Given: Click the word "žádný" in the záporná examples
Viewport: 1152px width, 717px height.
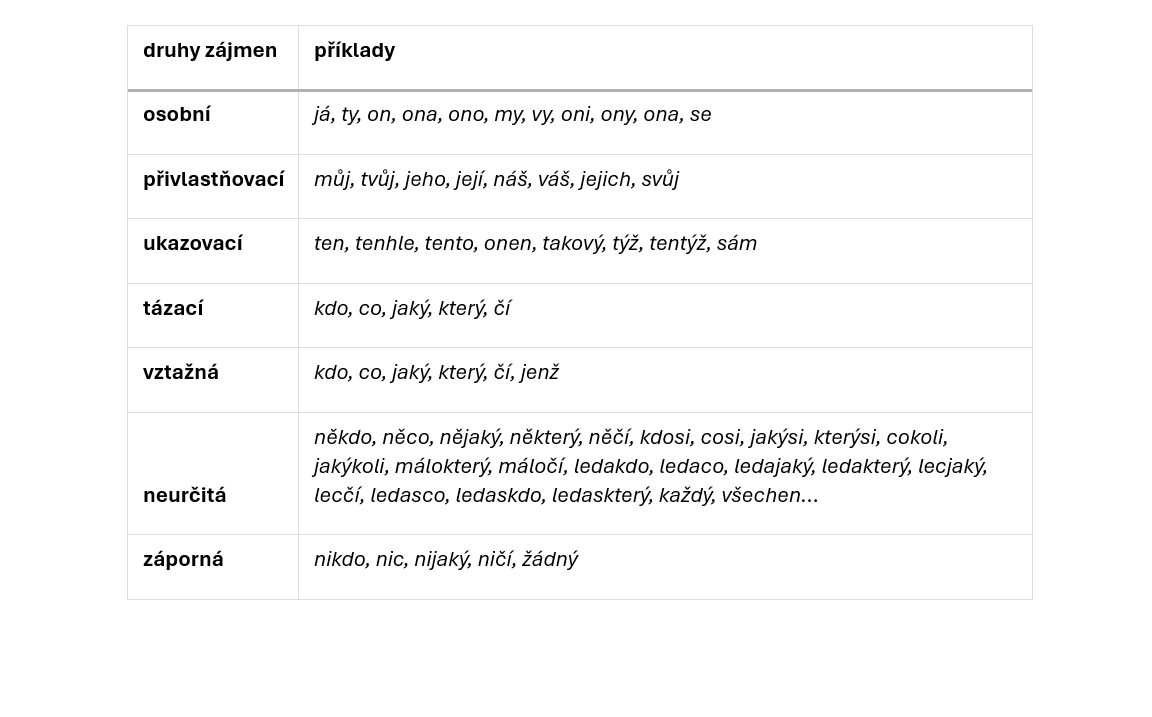Looking at the screenshot, I should coord(549,559).
